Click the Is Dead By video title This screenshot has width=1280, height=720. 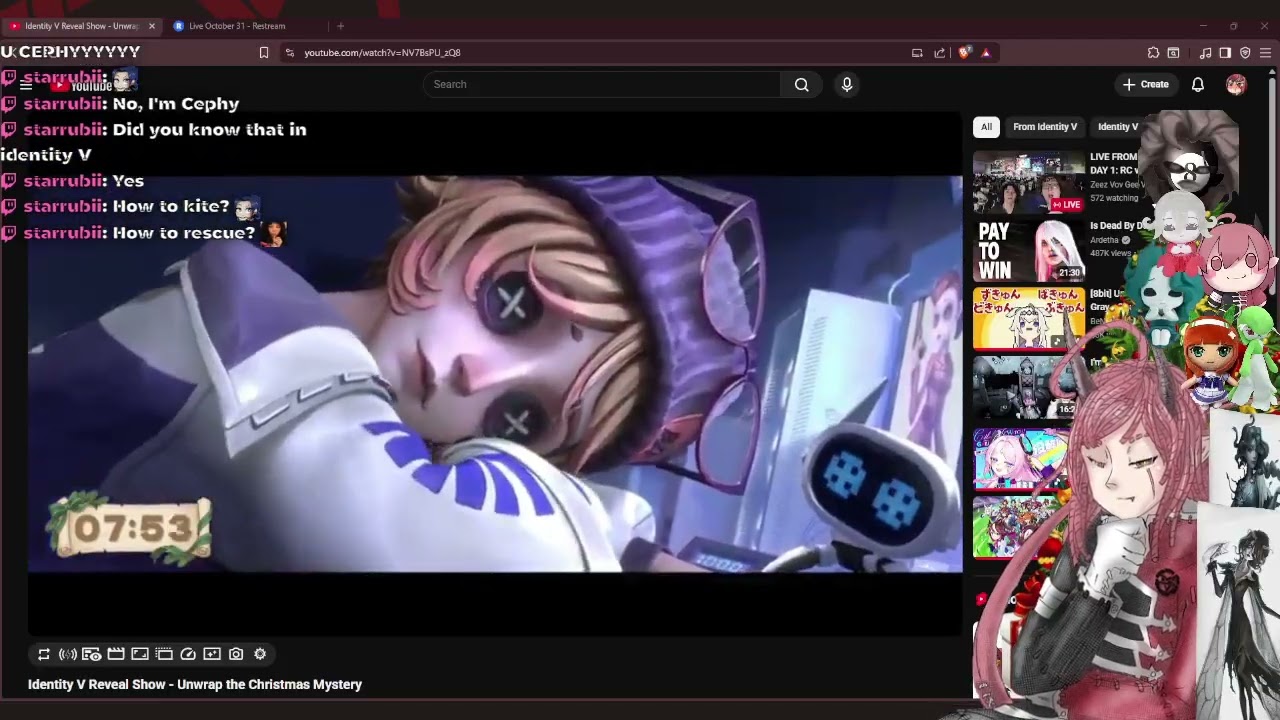(1116, 226)
